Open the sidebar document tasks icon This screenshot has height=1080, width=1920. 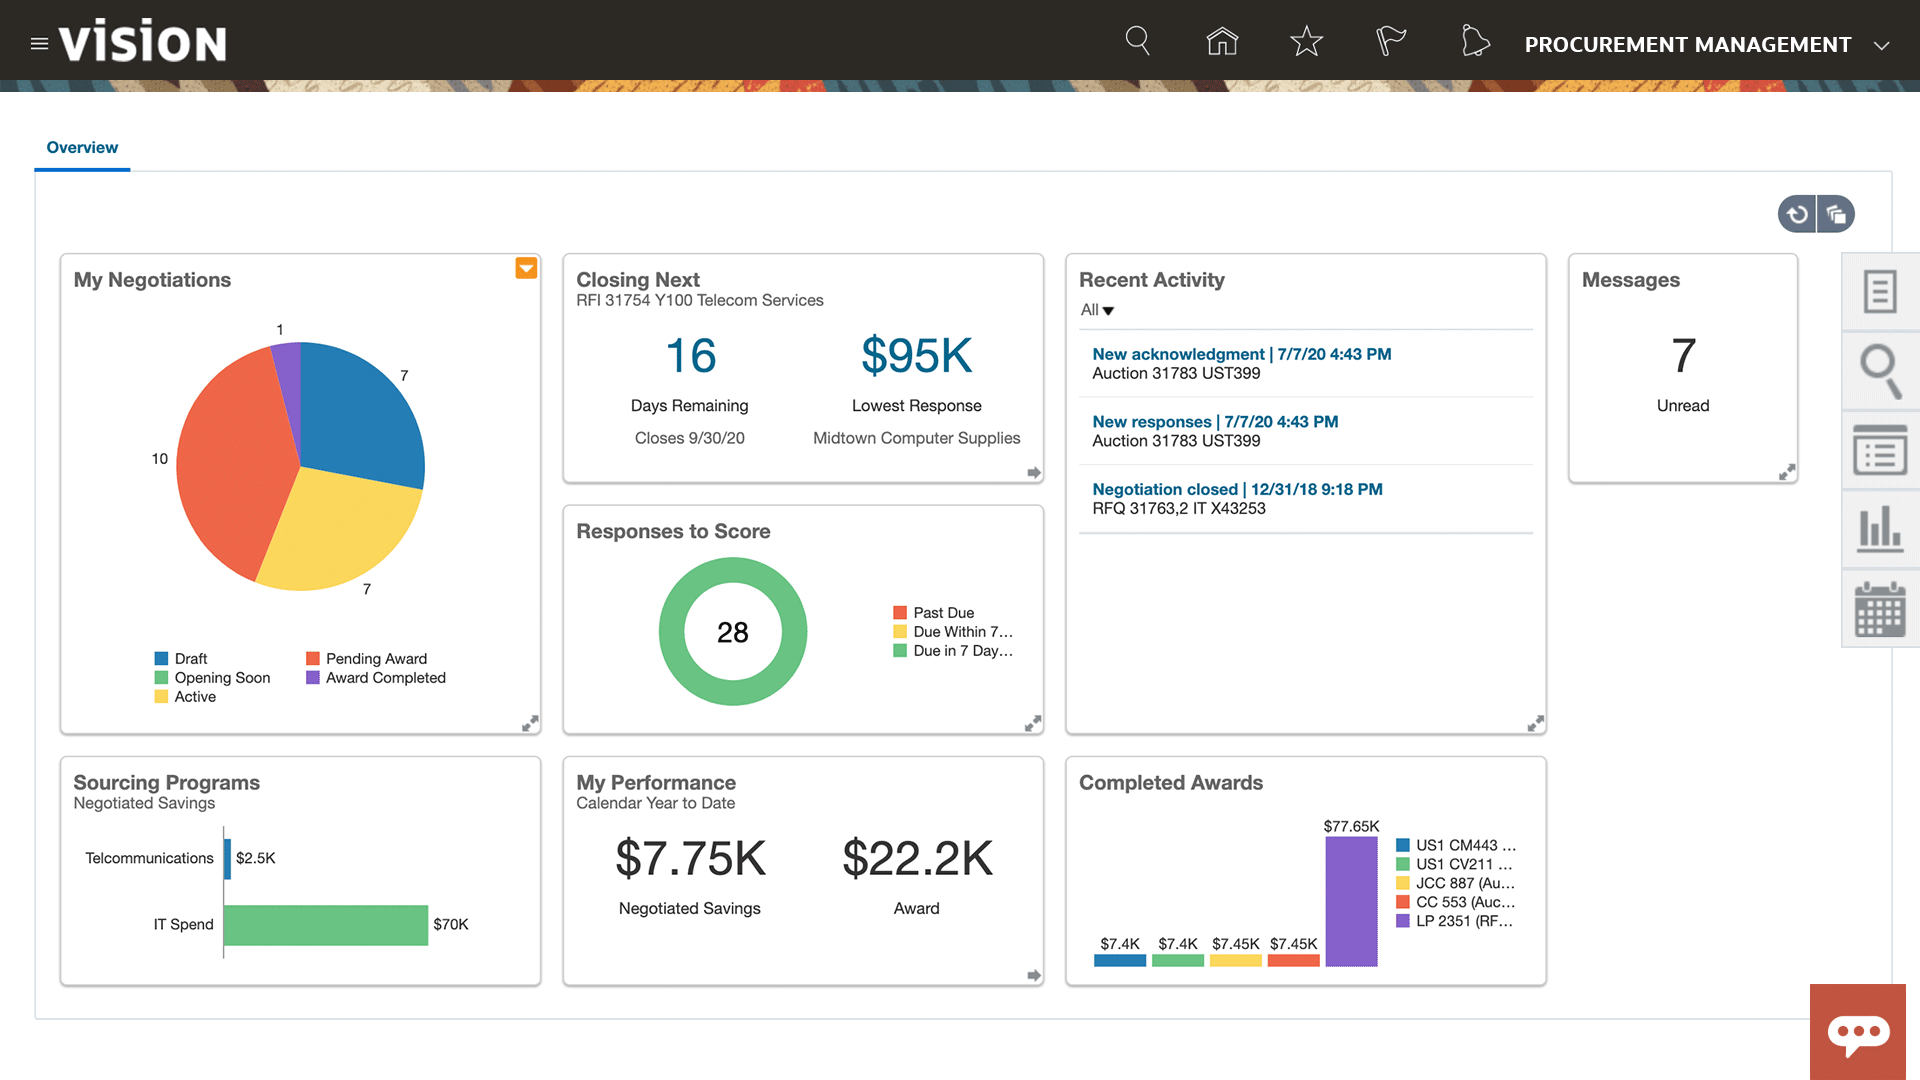[1880, 292]
